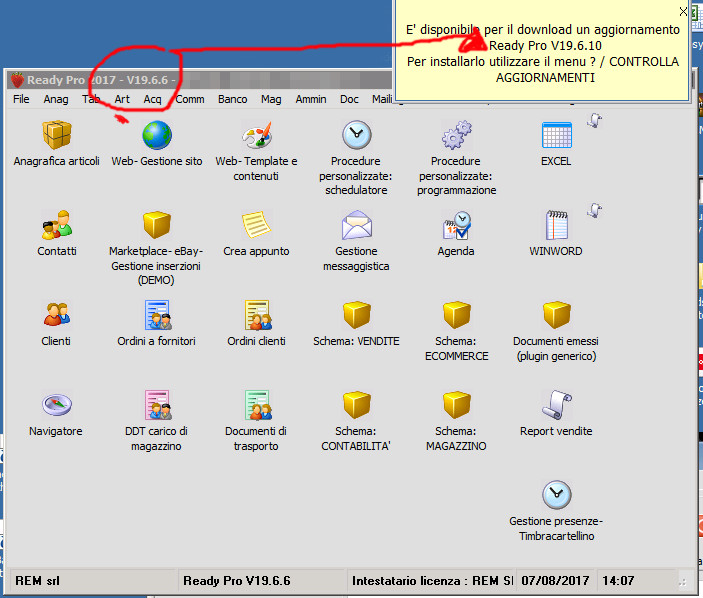Image resolution: width=703 pixels, height=598 pixels.
Task: Open the Banco menu
Action: [x=233, y=99]
